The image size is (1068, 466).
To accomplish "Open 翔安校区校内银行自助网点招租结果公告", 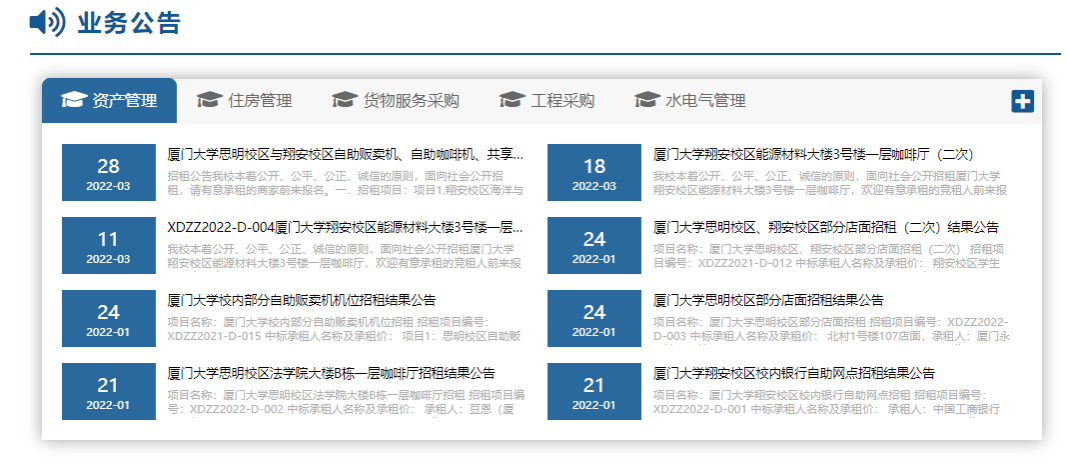I will [794, 373].
